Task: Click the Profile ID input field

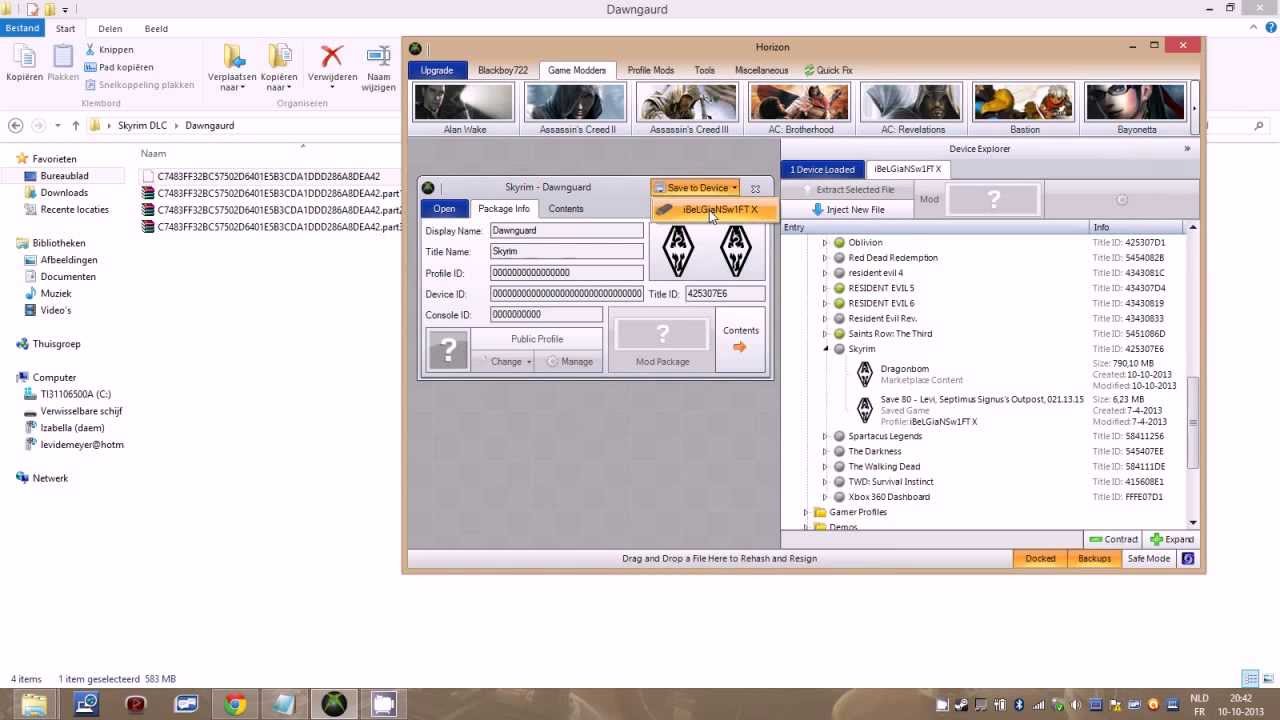Action: click(x=566, y=273)
